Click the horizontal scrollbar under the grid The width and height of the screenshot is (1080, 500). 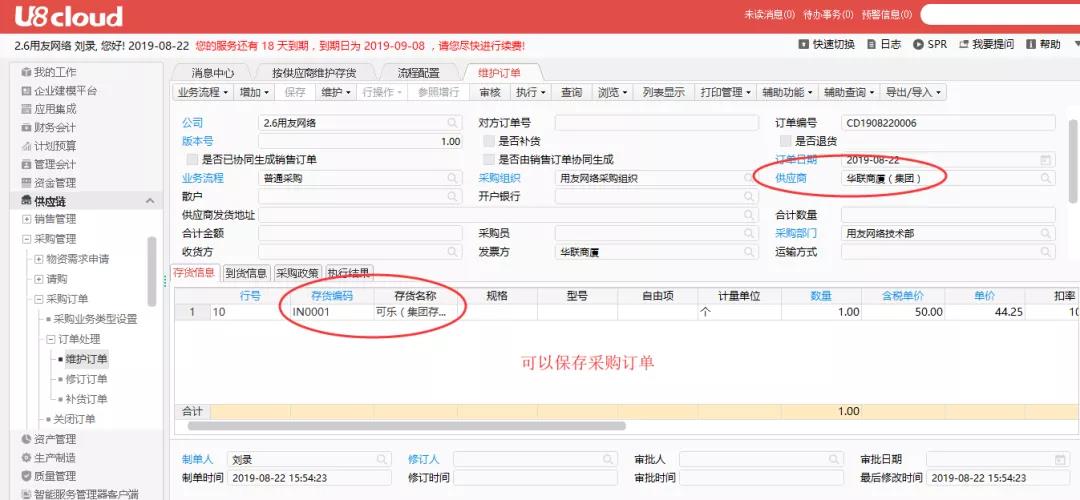tap(400, 425)
